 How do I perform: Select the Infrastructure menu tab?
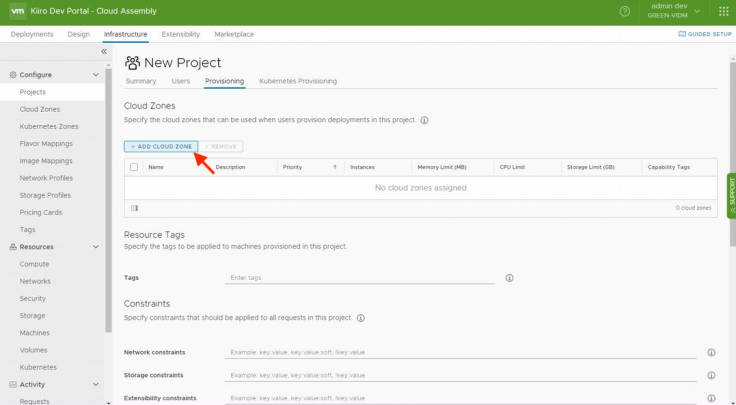125,34
